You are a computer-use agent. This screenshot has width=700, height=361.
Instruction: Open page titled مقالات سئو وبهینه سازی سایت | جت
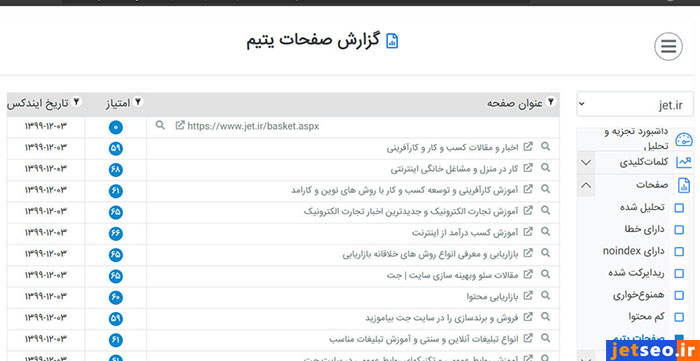pos(453,275)
